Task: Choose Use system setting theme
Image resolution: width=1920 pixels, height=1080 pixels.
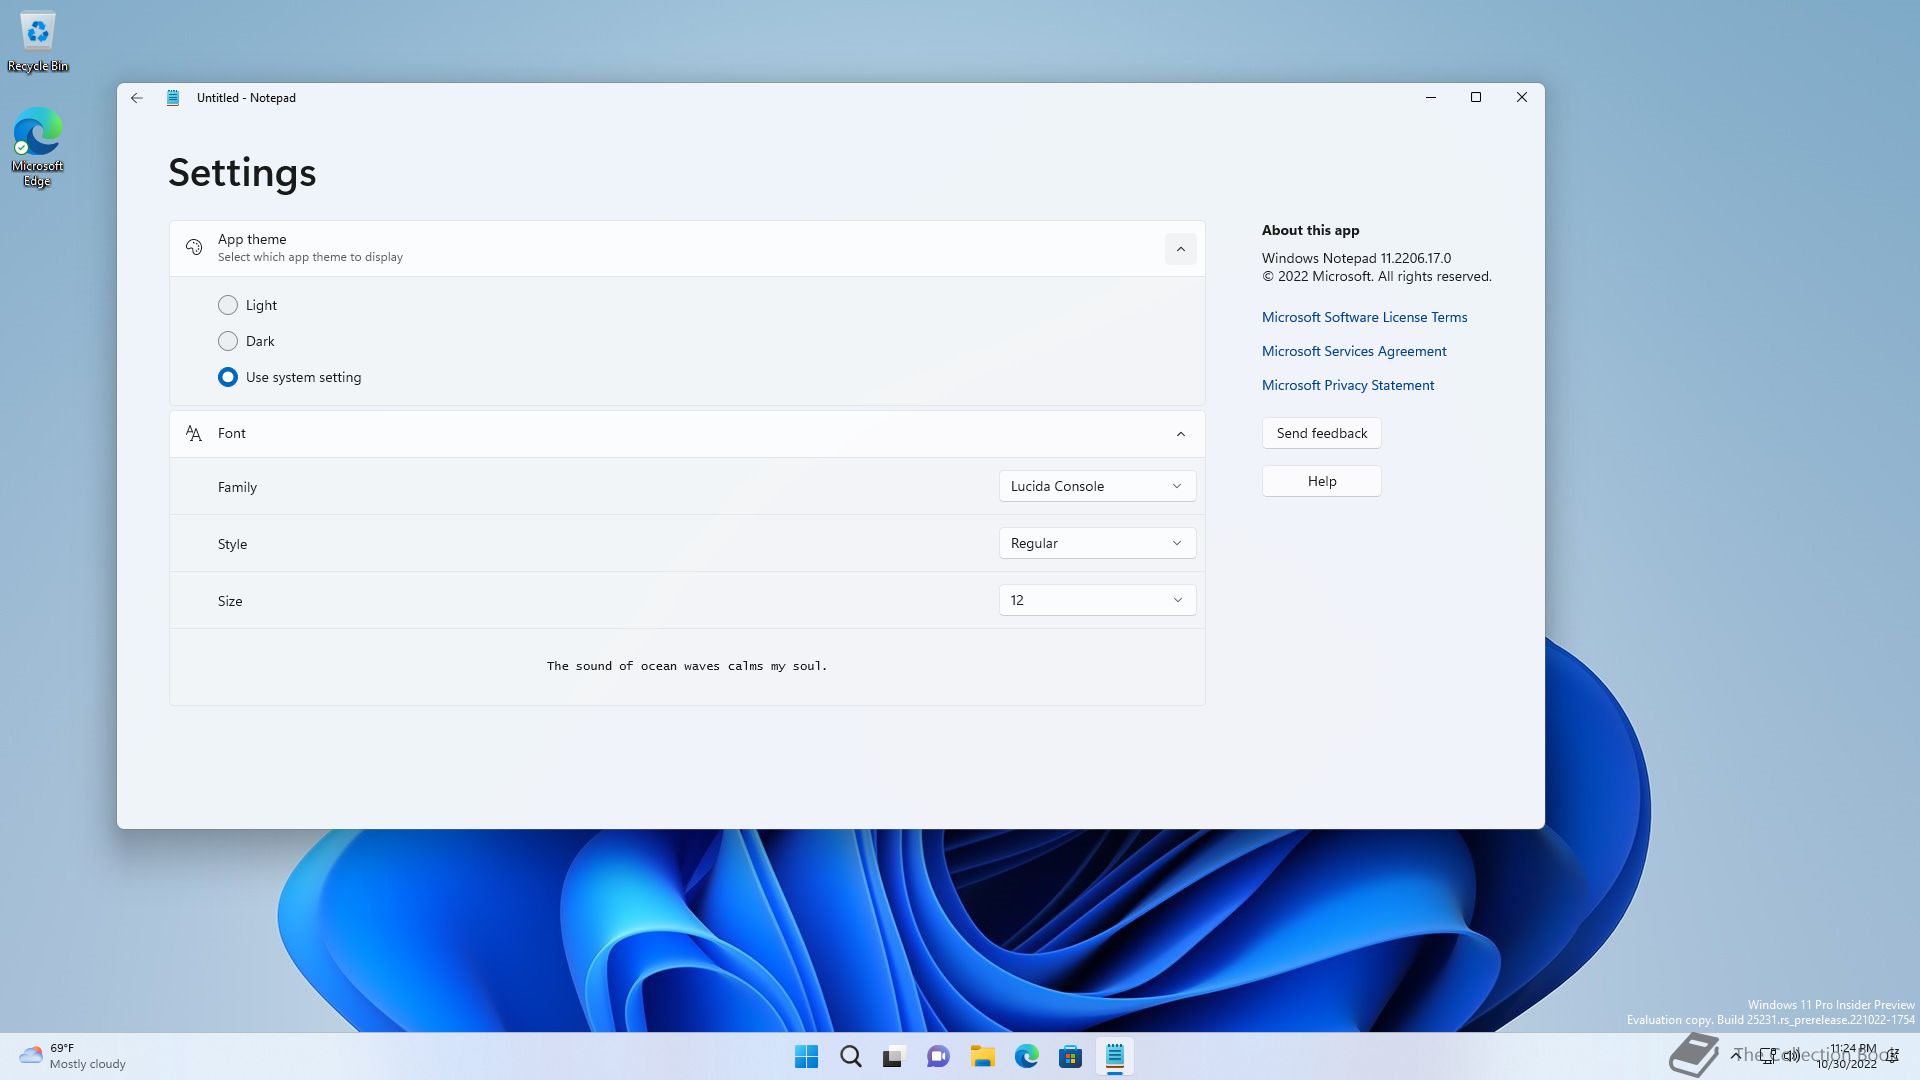Action: (x=228, y=377)
